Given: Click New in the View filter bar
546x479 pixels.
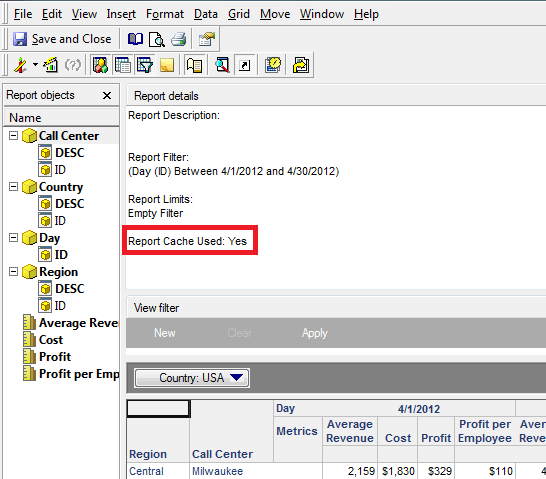Looking at the screenshot, I should pos(165,333).
